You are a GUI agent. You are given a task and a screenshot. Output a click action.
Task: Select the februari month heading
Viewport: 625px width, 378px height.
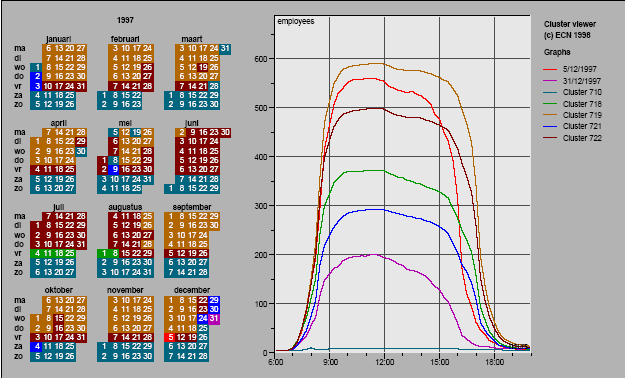125,39
